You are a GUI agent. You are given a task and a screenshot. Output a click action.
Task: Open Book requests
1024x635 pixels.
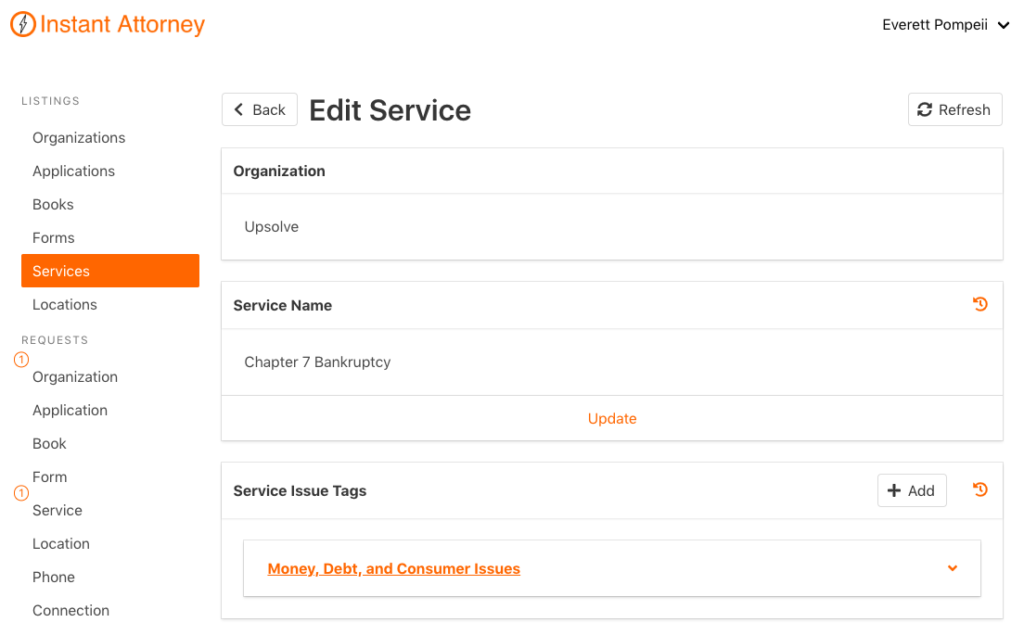[x=50, y=444]
